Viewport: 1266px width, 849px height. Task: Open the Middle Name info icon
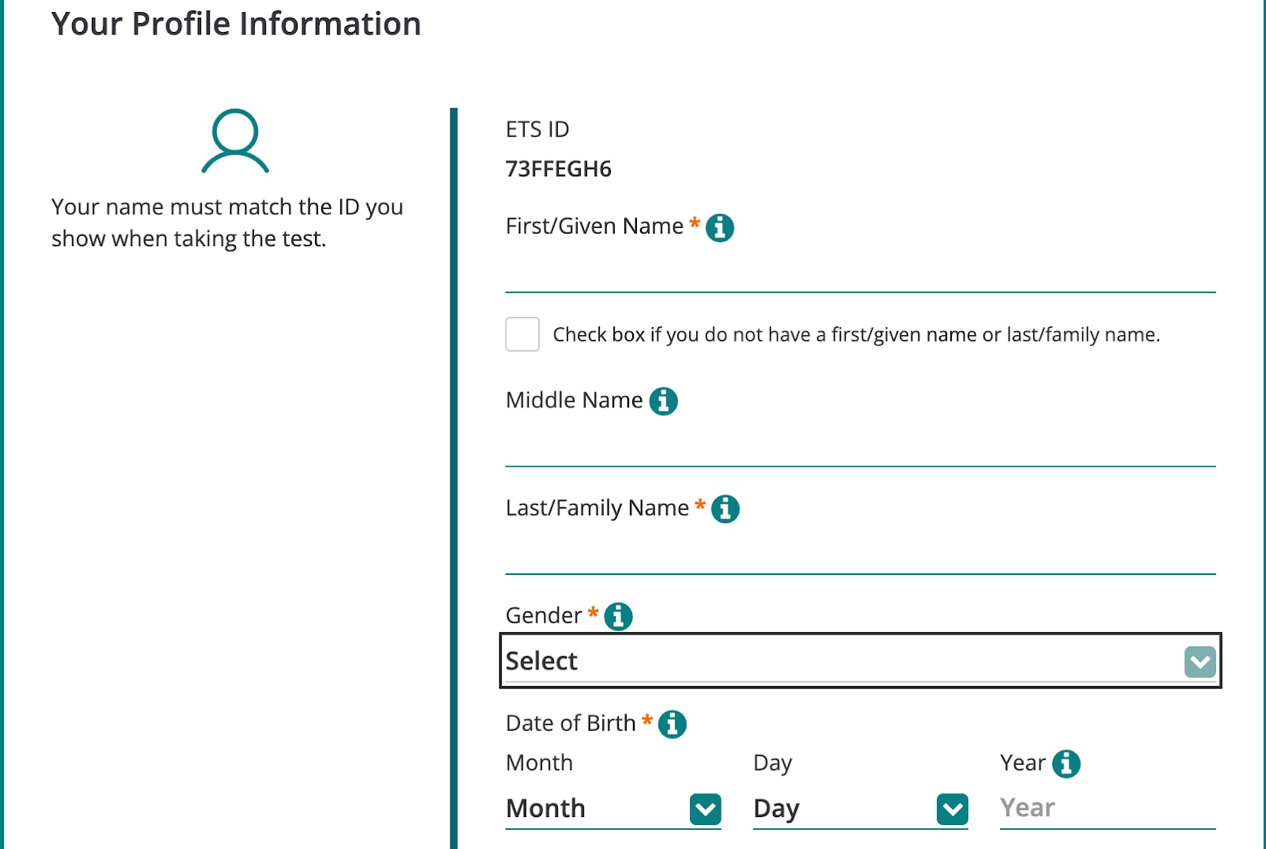[x=663, y=402]
